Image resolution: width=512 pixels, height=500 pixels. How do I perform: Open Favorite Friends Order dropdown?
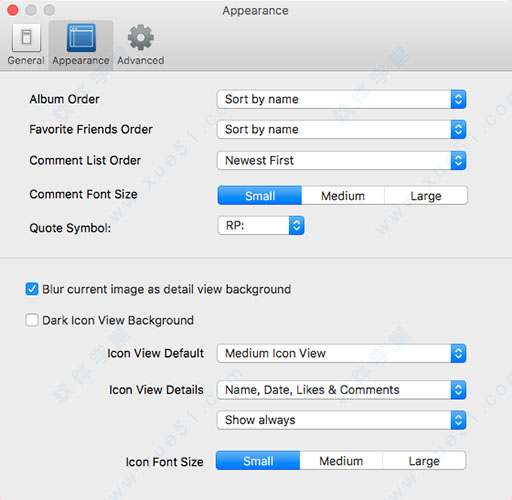(341, 129)
